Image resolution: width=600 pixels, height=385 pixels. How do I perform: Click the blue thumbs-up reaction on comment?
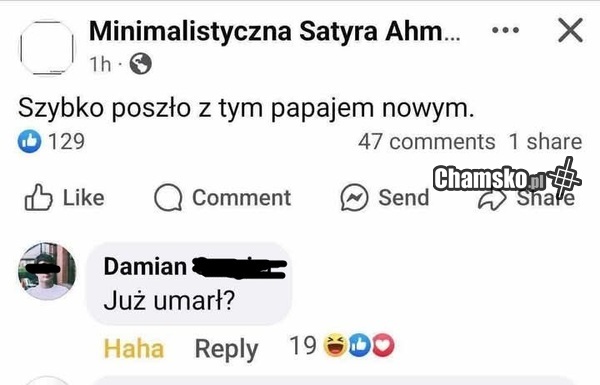point(359,345)
